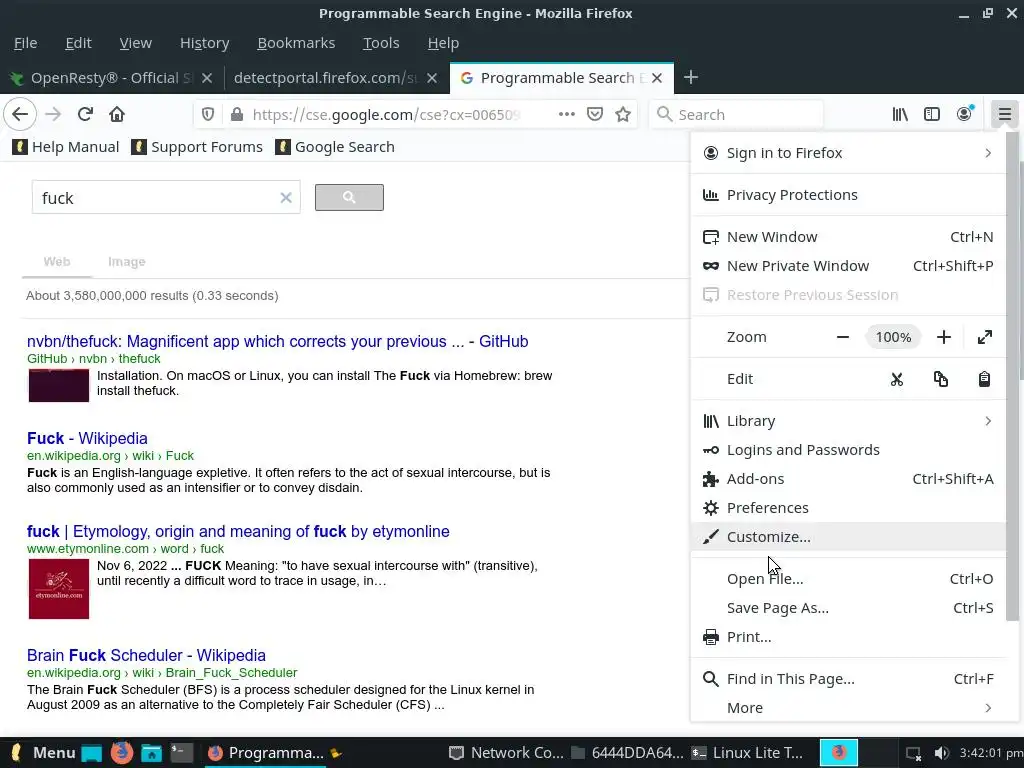The width and height of the screenshot is (1024, 768).
Task: Open Brain Fuck Scheduler Wikipedia link
Action: [146, 656]
